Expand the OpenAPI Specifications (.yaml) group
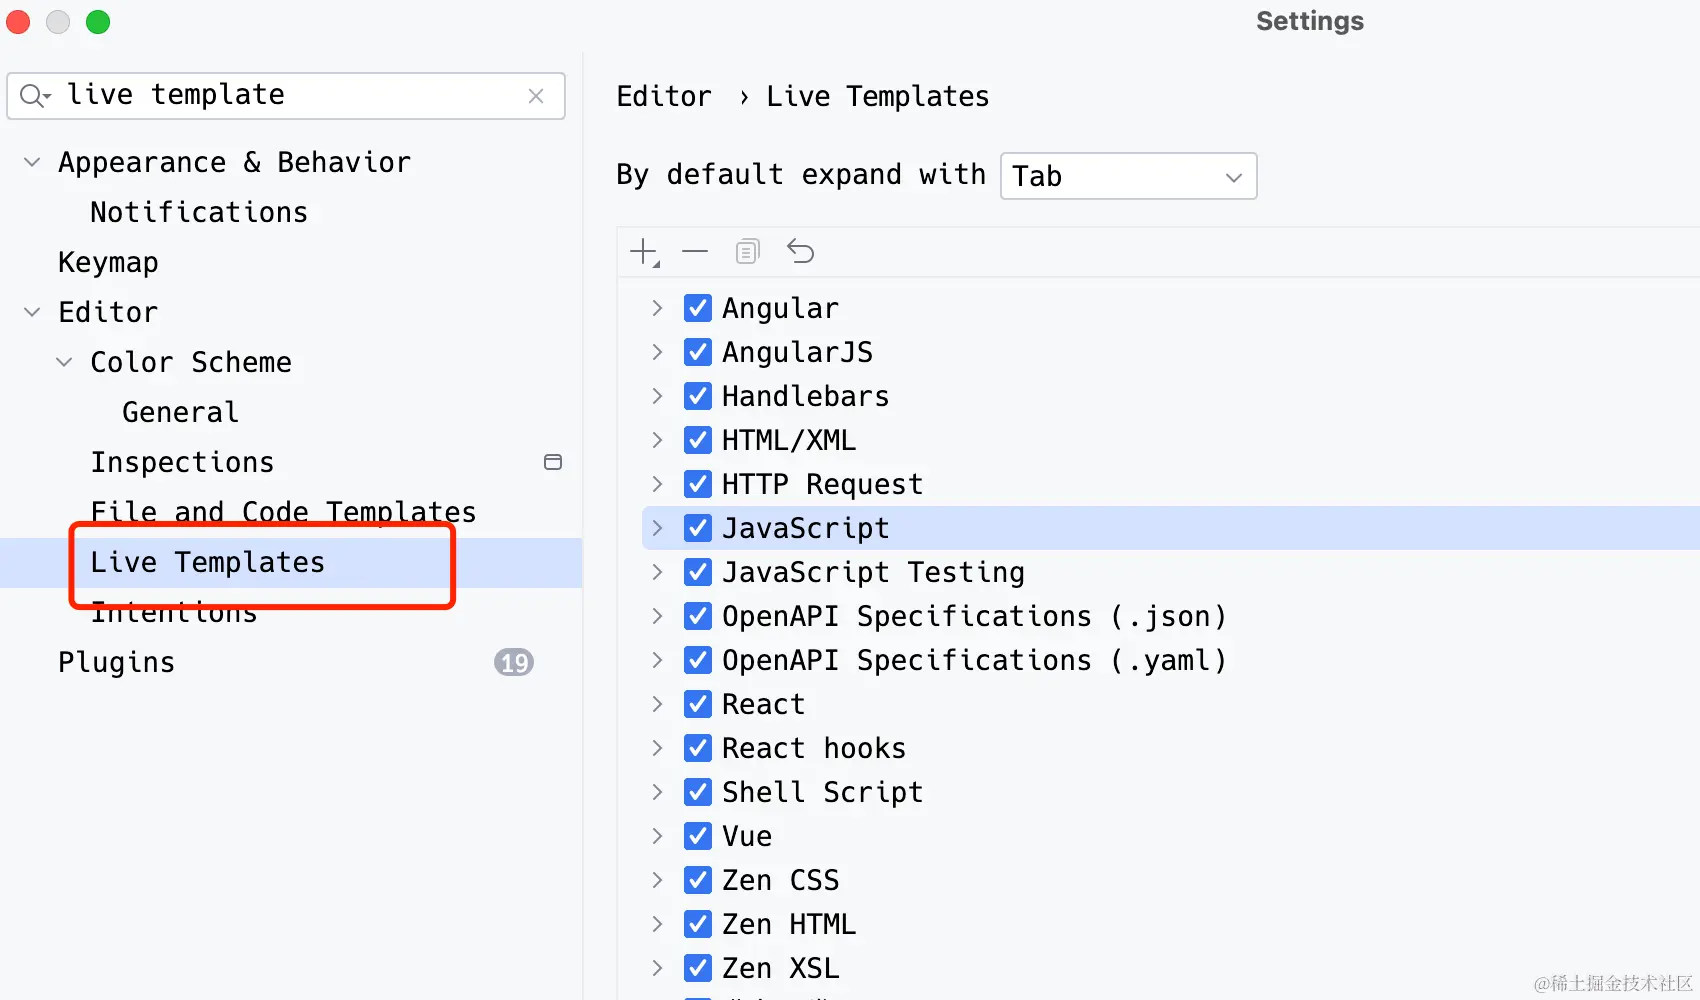Screen dimensions: 1700x1000 point(657,660)
